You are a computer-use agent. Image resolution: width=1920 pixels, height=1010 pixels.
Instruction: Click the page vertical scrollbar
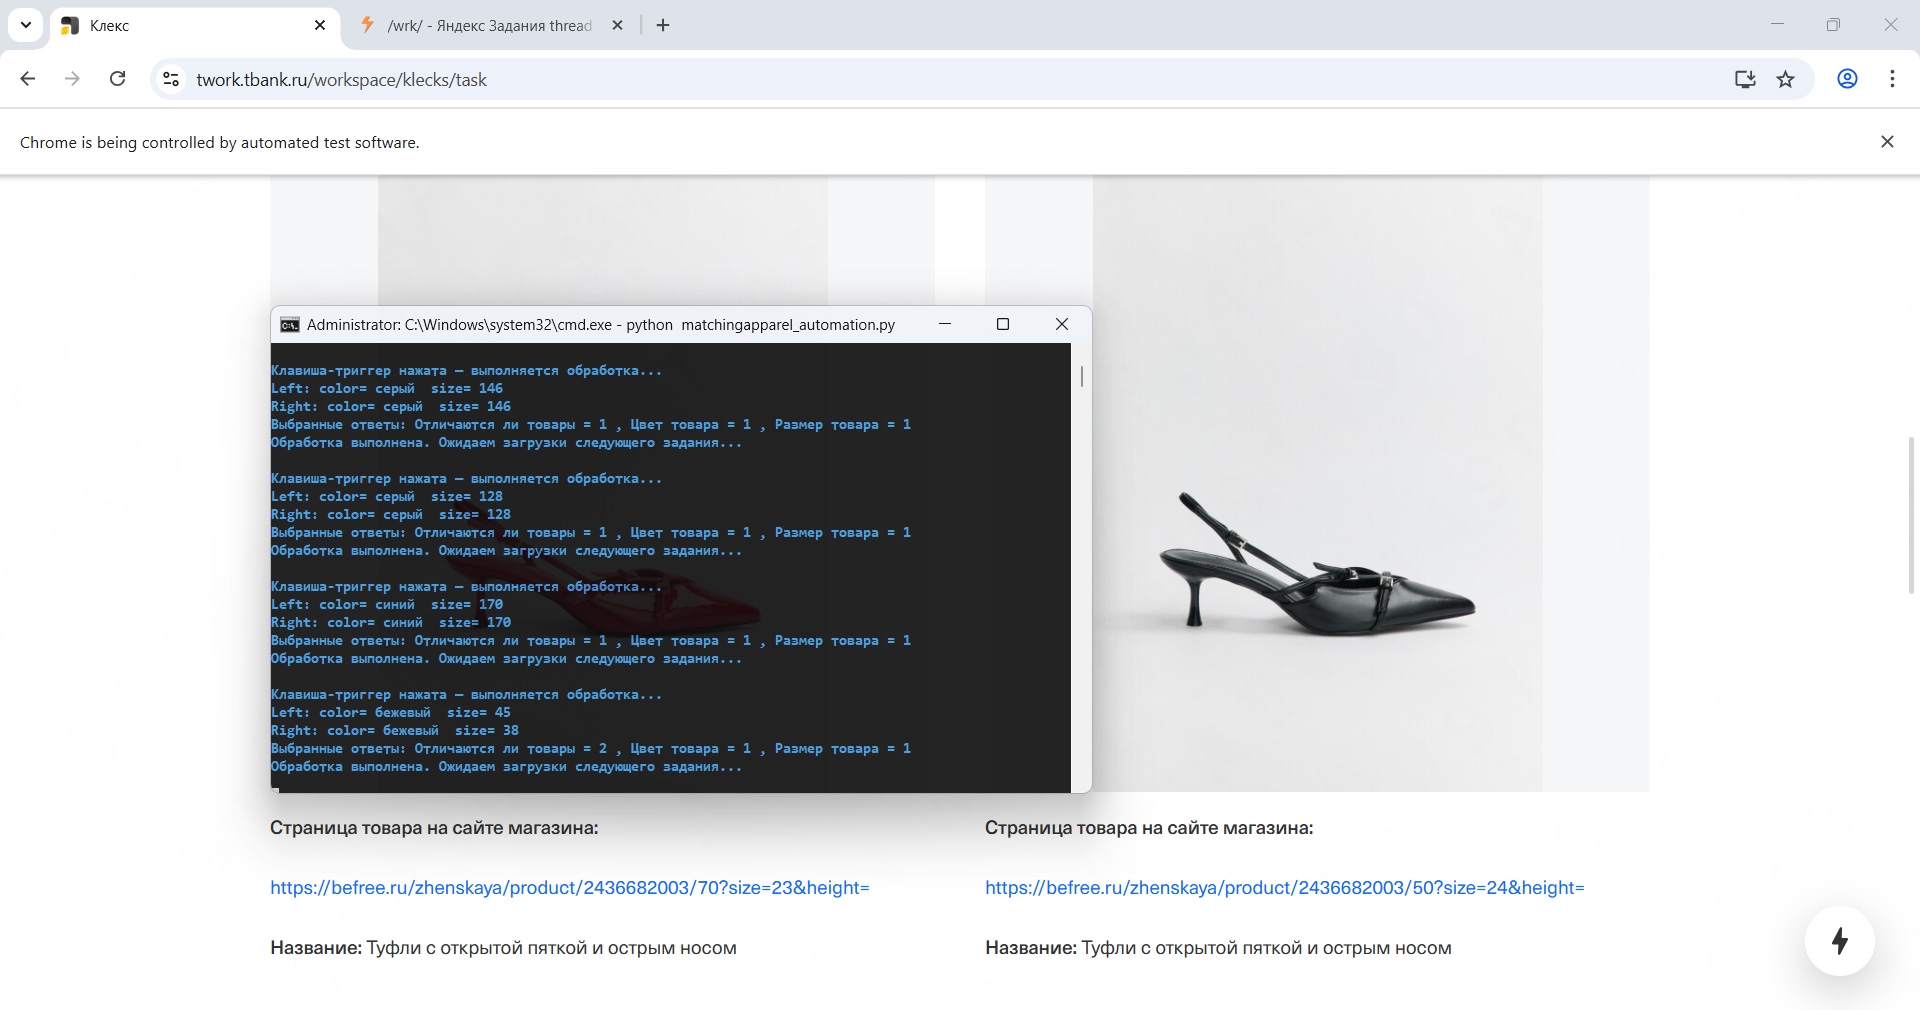tap(1911, 515)
